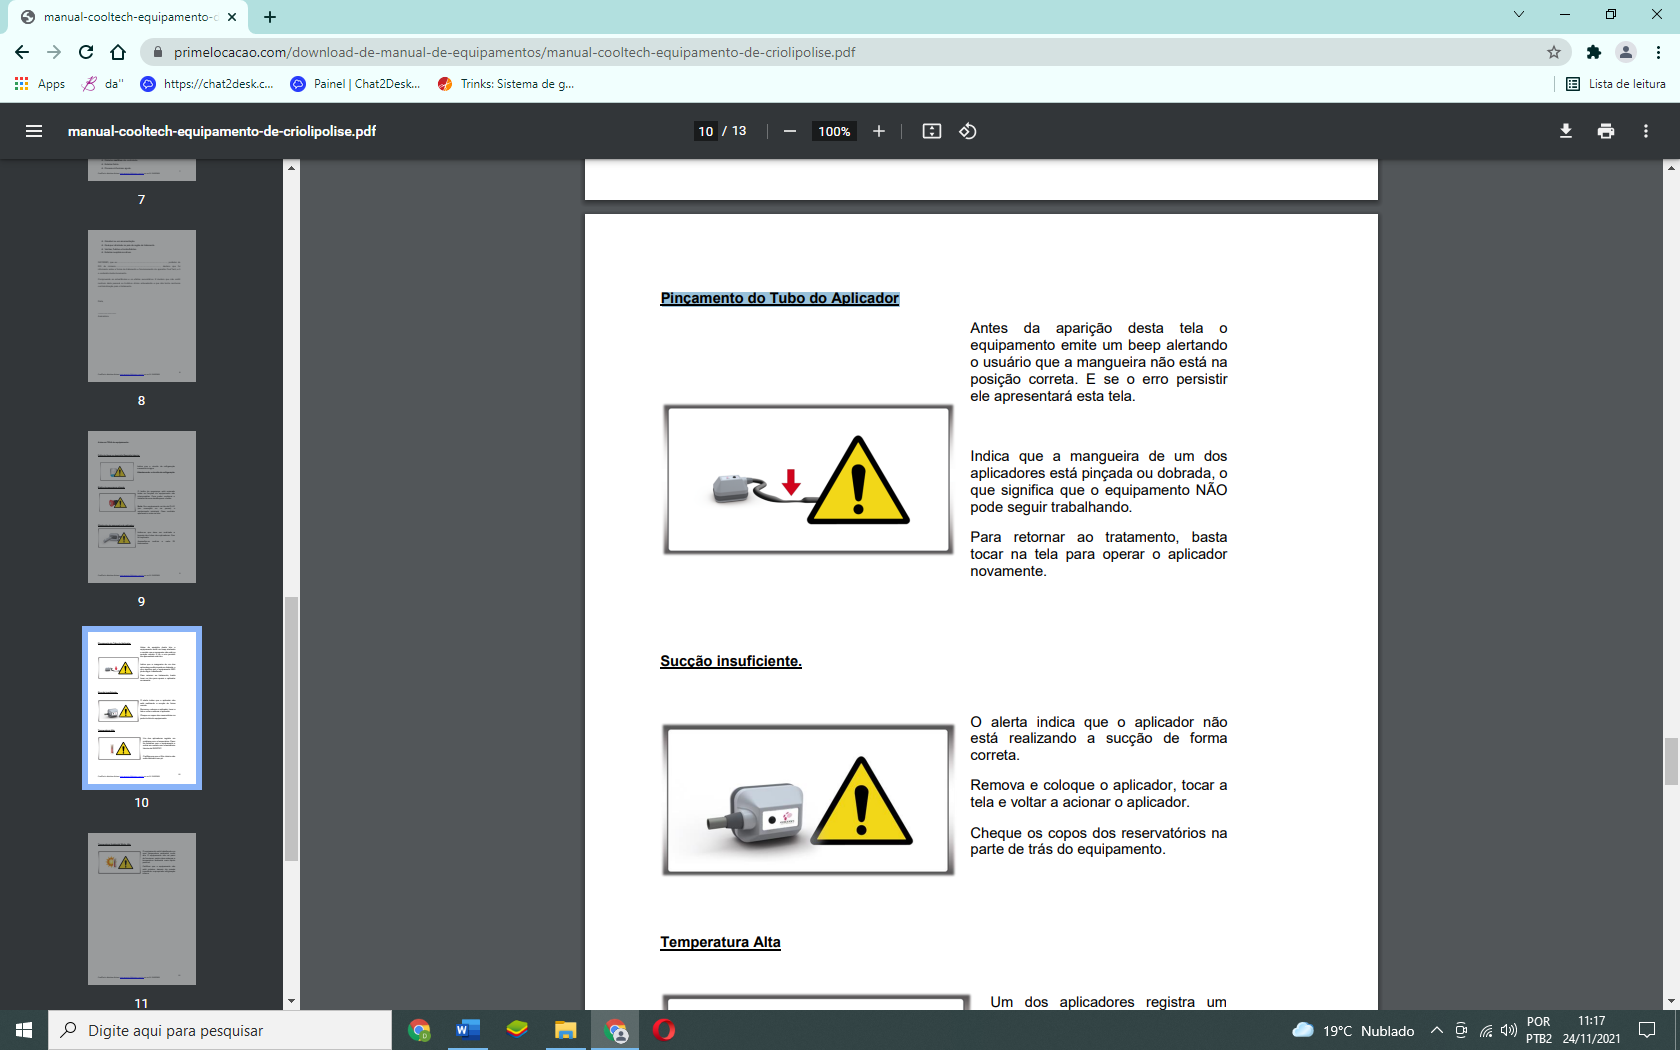1680x1050 pixels.
Task: Open Lista de leitura panel
Action: click(x=1616, y=84)
